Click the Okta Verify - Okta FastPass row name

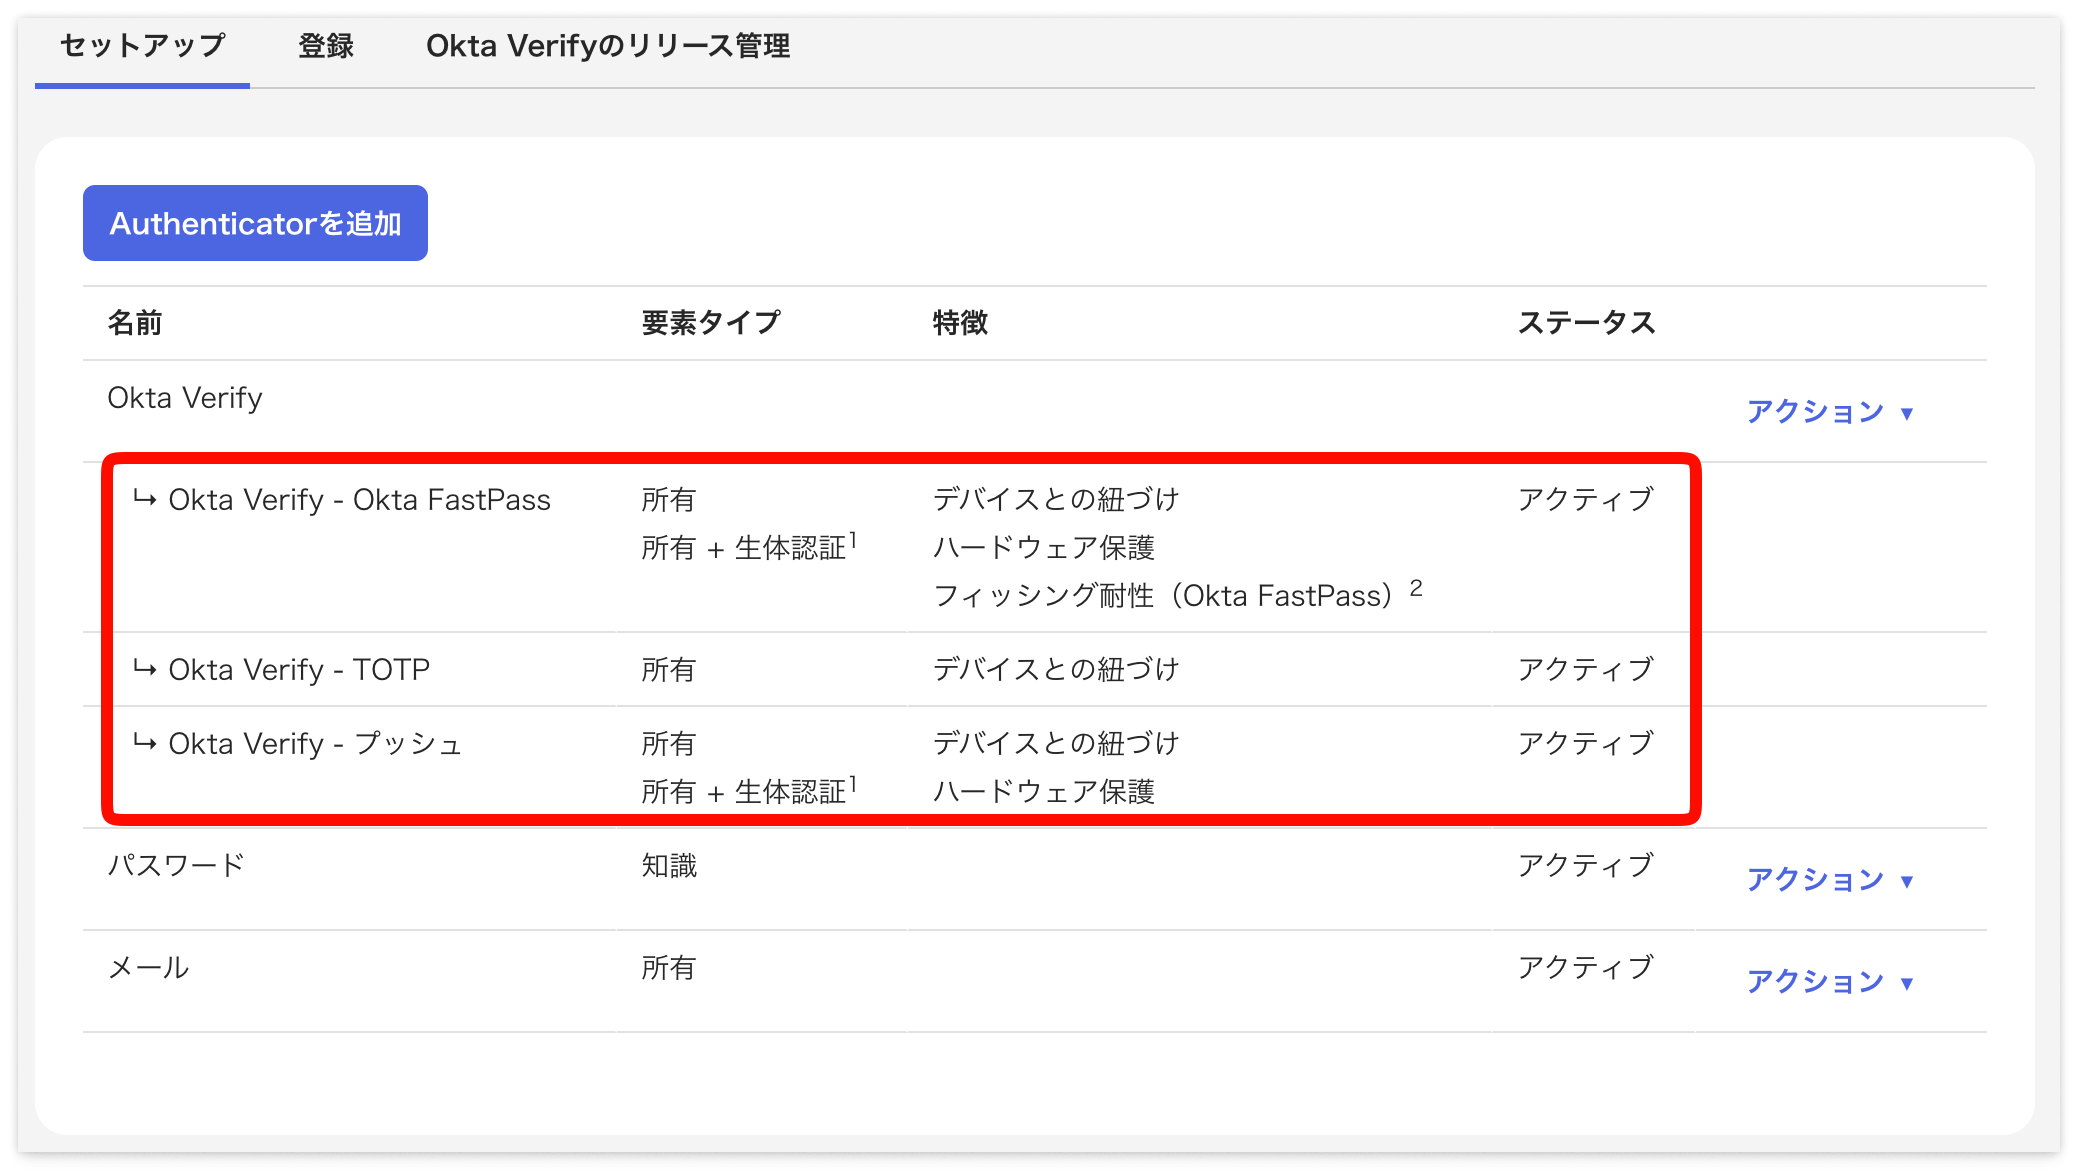click(x=359, y=500)
